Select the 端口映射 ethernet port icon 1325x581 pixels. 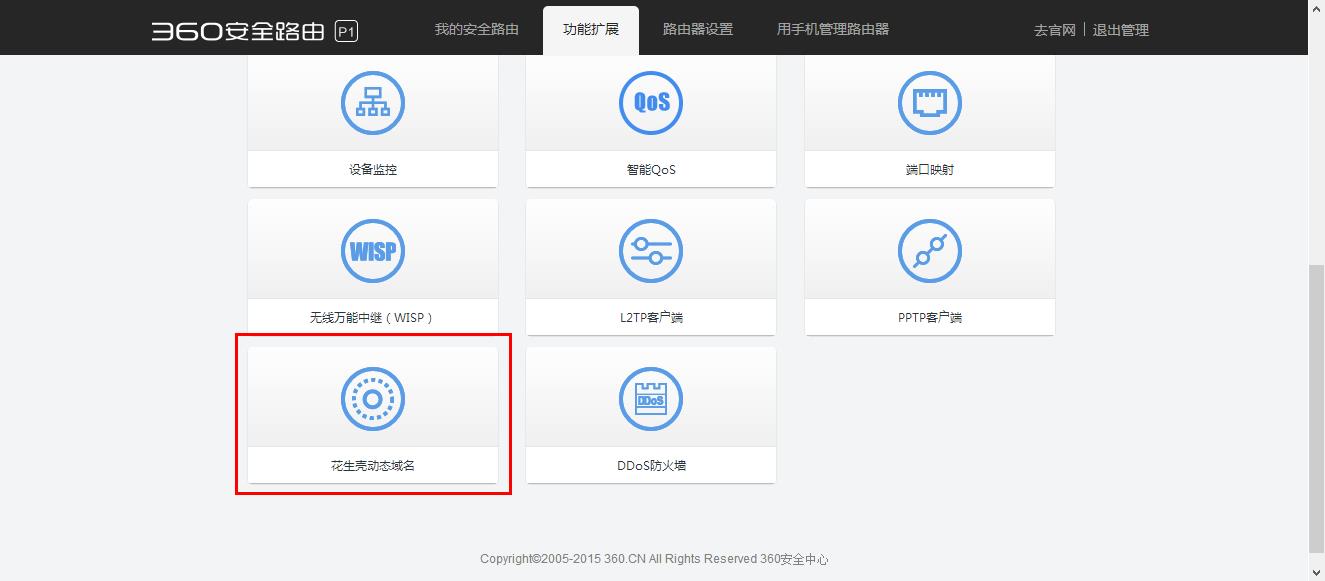coord(929,102)
